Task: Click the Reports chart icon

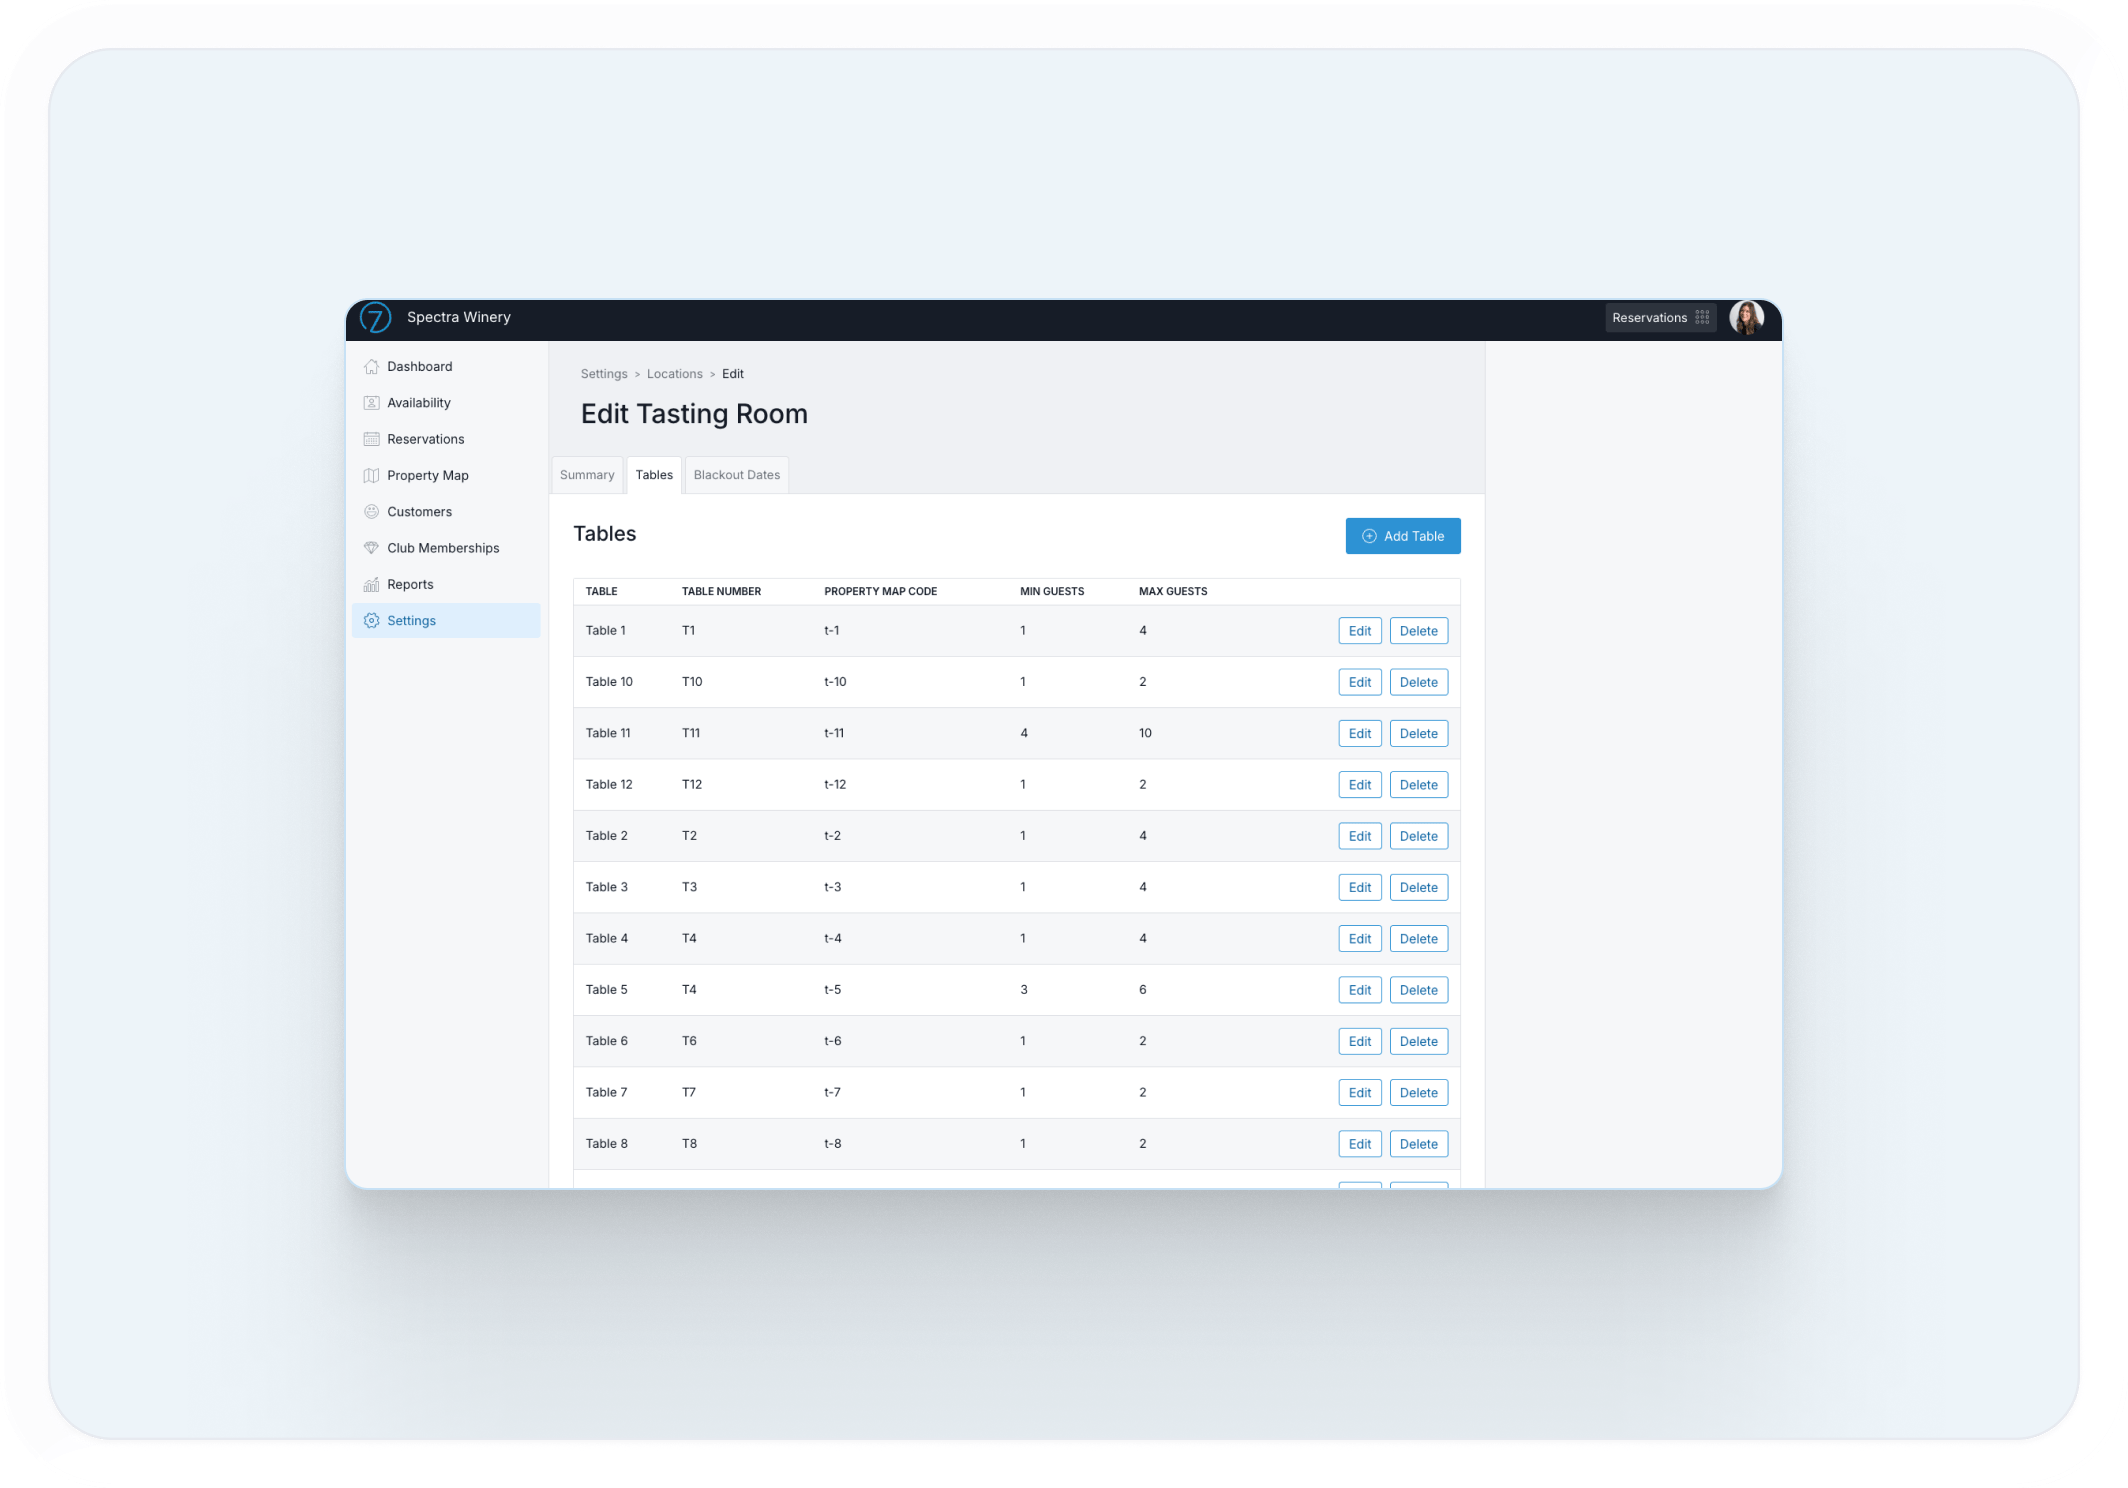Action: (x=372, y=585)
